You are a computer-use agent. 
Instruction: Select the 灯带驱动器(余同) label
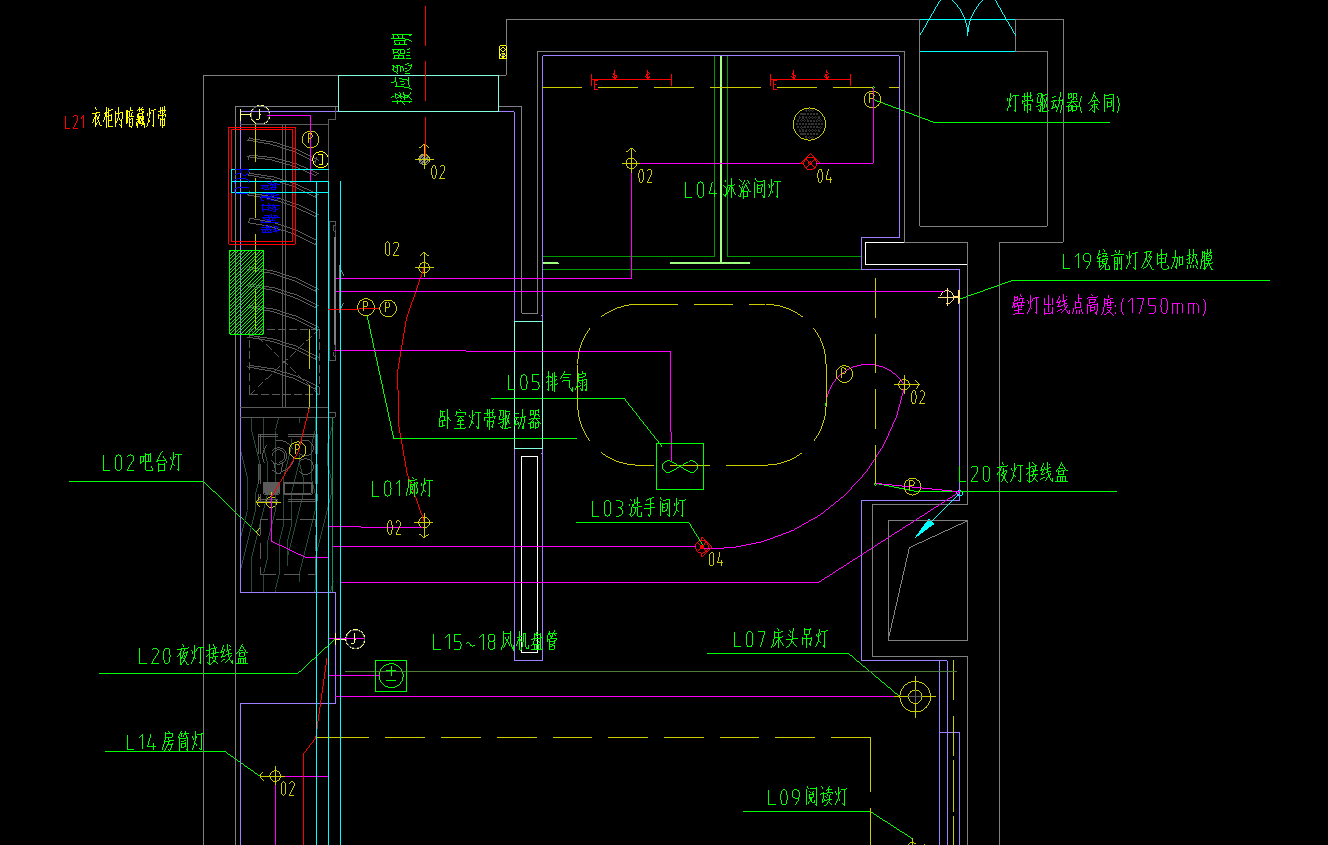coord(1063,104)
